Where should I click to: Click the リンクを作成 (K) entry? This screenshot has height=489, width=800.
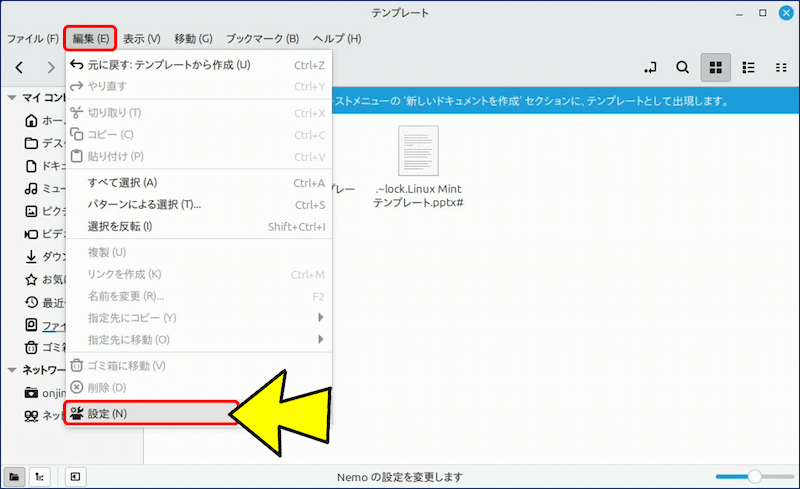pyautogui.click(x=199, y=275)
